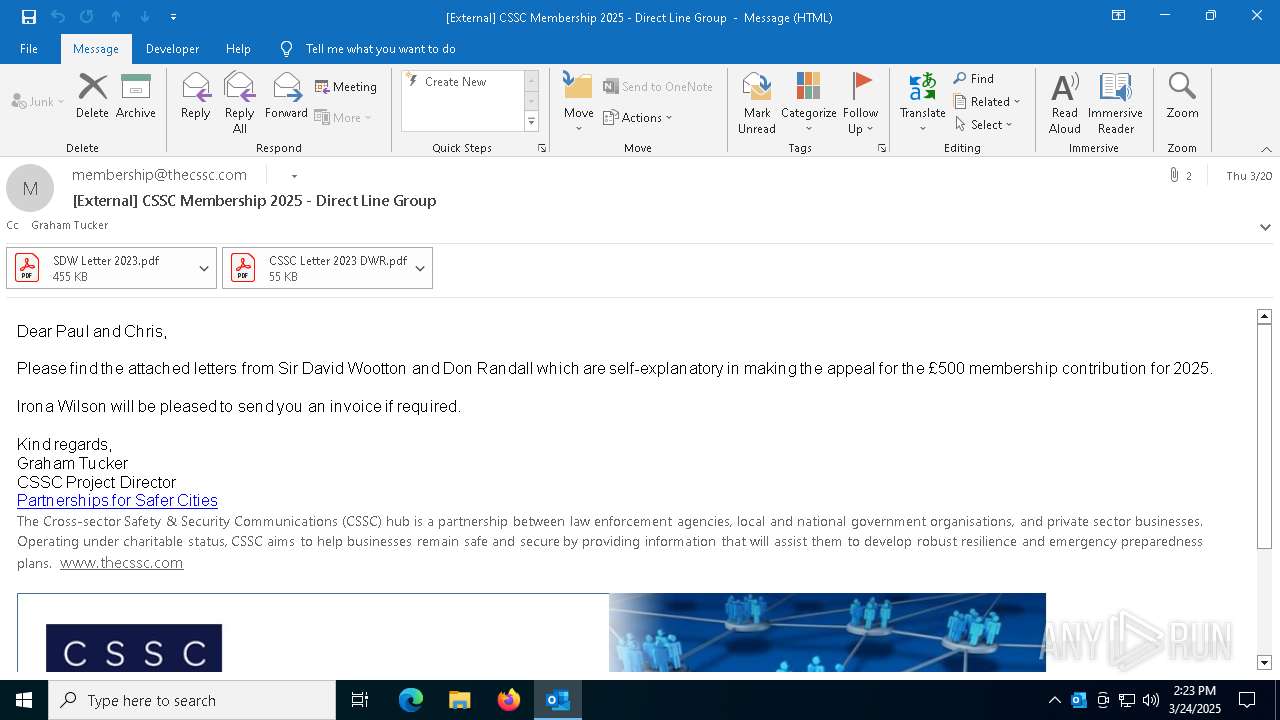Visit the www.thecssc.com link

[121, 563]
